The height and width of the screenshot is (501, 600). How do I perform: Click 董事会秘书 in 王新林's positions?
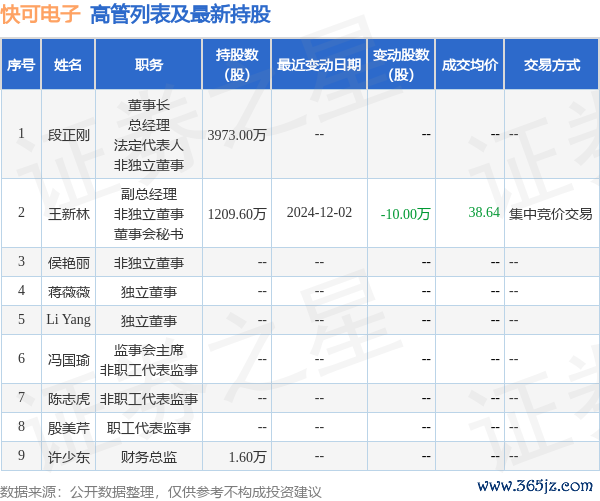tap(148, 234)
